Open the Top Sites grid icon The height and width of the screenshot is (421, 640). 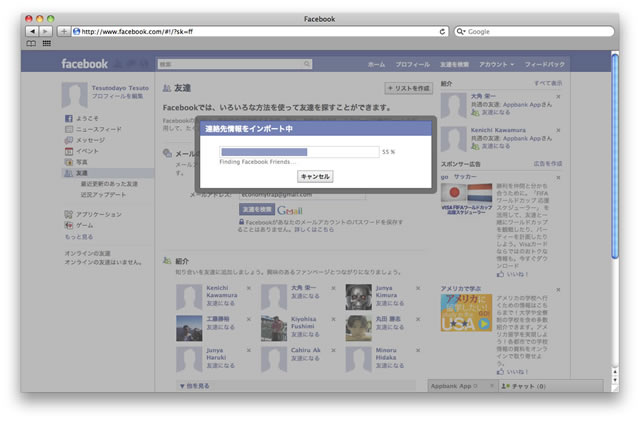(x=47, y=43)
